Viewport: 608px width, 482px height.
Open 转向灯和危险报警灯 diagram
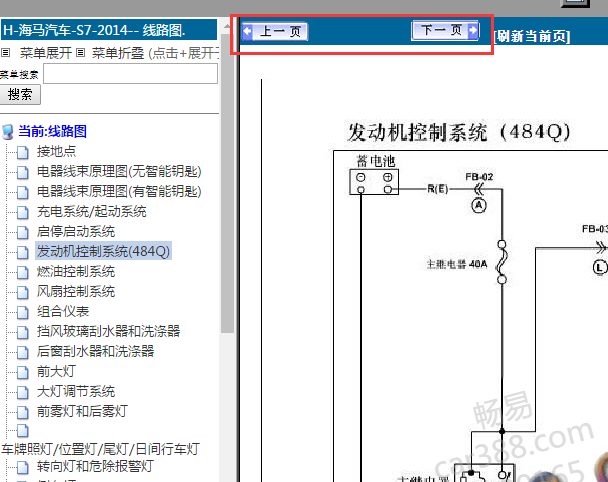pos(95,466)
